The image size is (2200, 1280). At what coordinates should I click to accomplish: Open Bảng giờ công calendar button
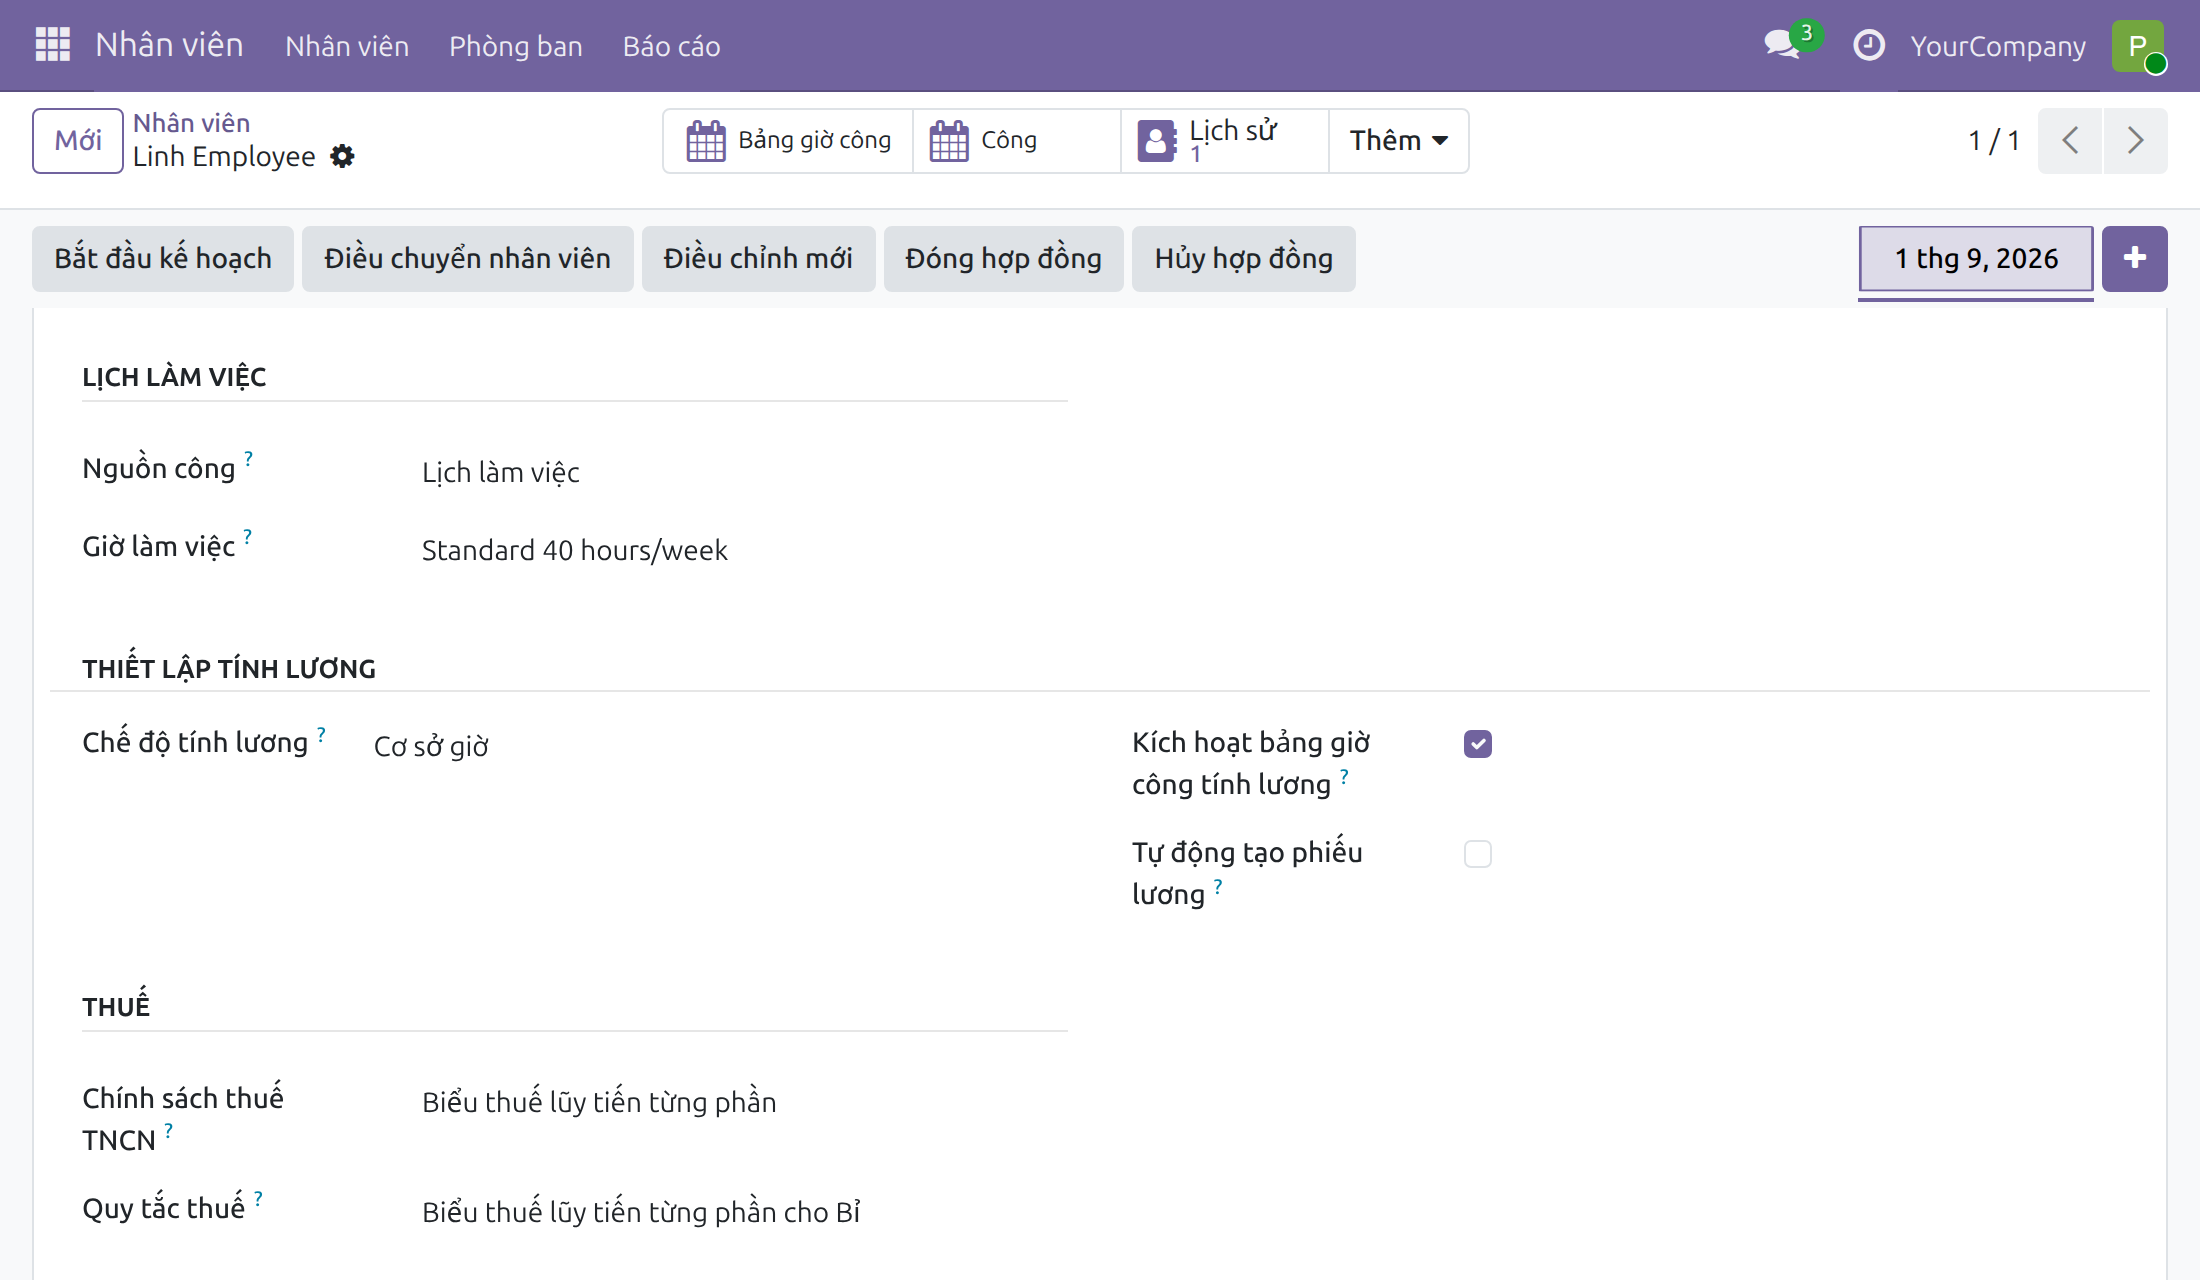point(788,141)
